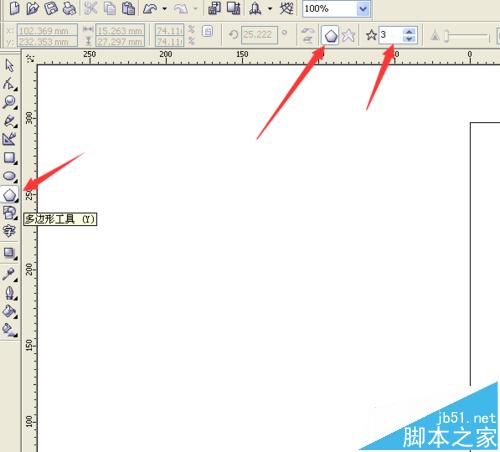This screenshot has height=452, width=500.
Task: Select the Smart drawing tool
Action: [x=9, y=139]
